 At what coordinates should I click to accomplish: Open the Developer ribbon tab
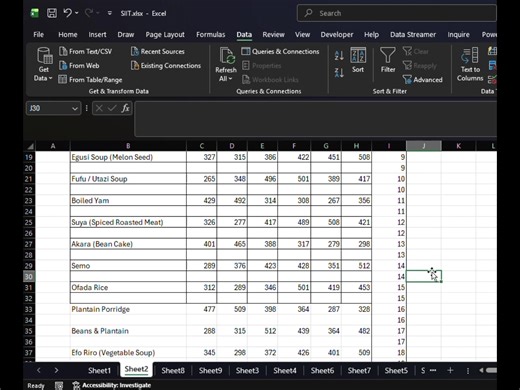(337, 35)
